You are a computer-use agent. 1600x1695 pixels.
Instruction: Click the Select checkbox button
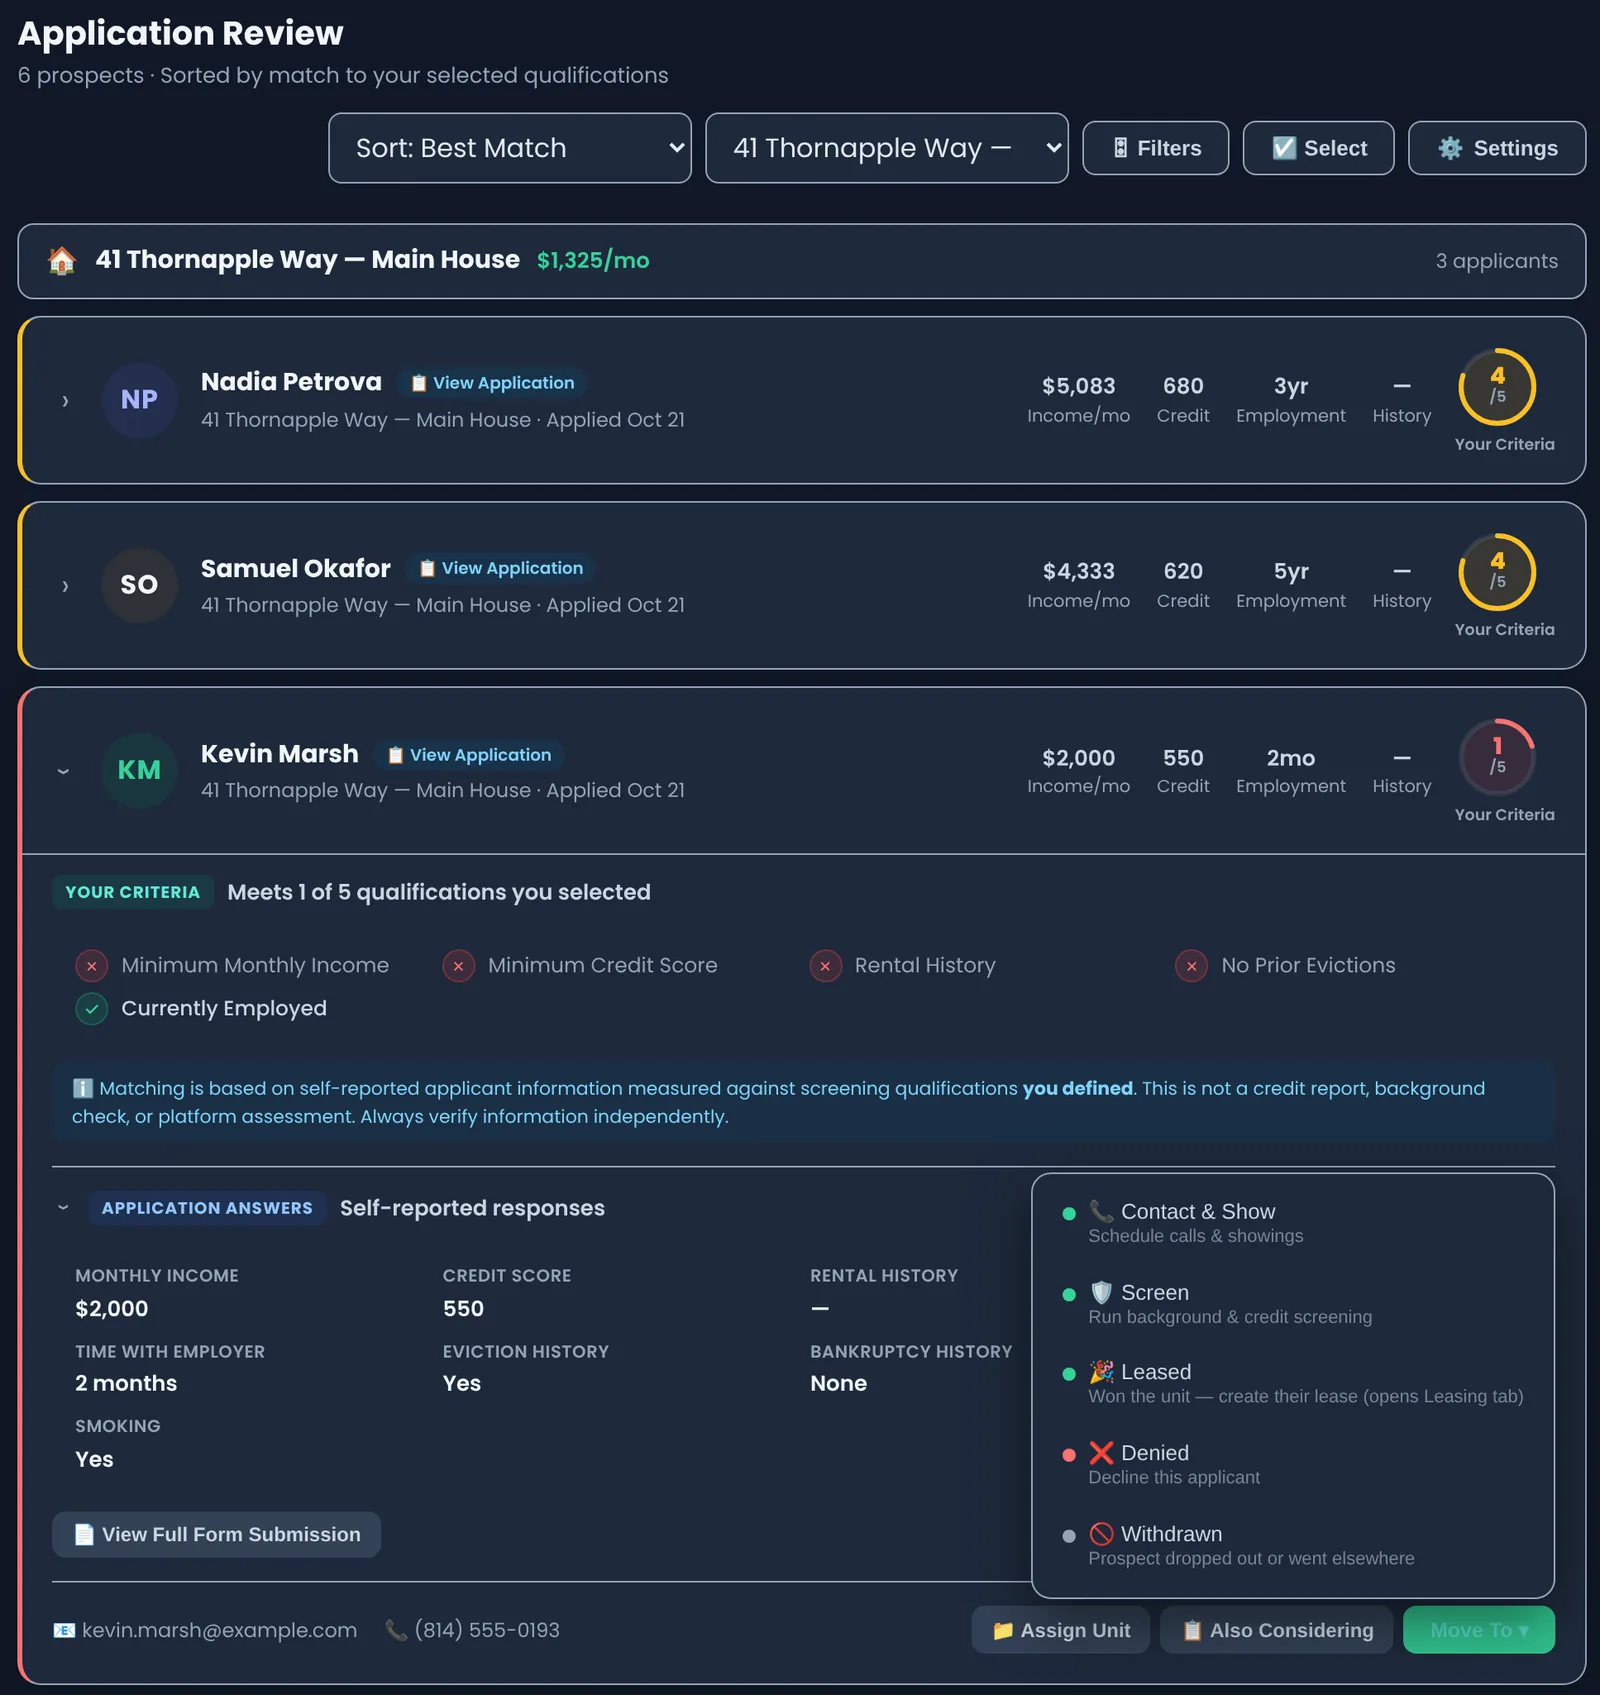[1318, 148]
